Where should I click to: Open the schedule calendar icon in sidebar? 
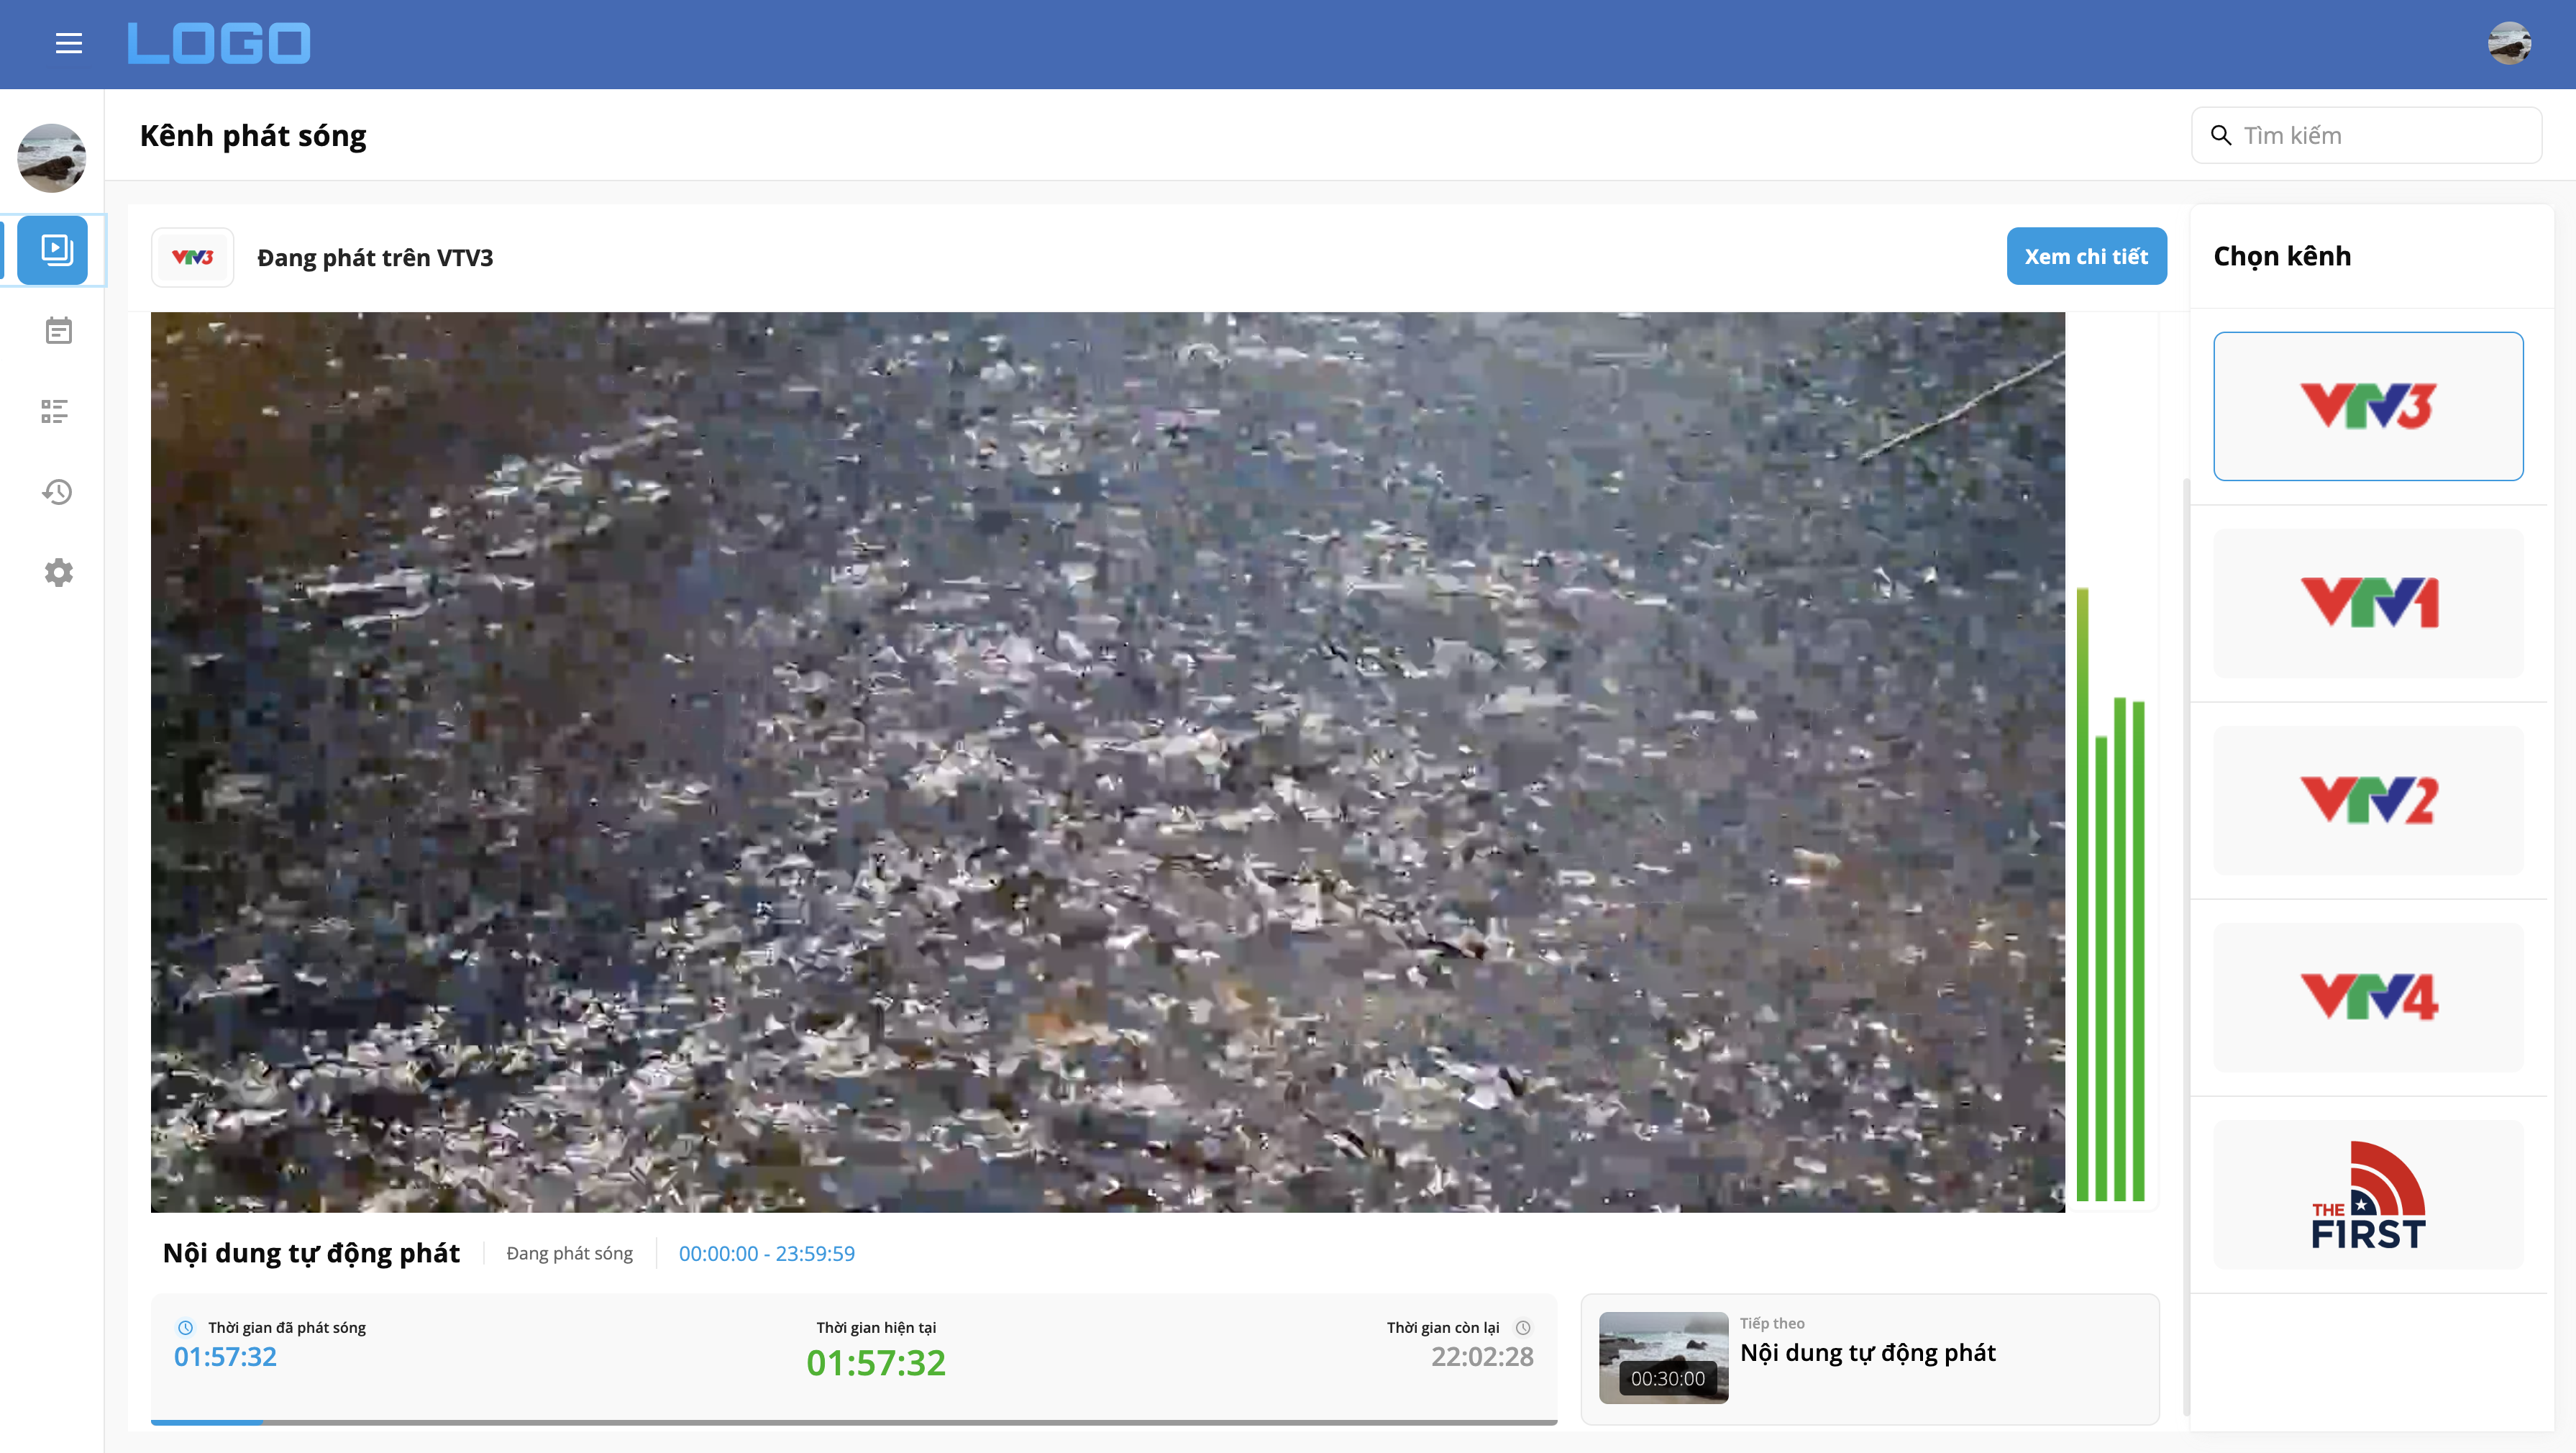(x=57, y=330)
